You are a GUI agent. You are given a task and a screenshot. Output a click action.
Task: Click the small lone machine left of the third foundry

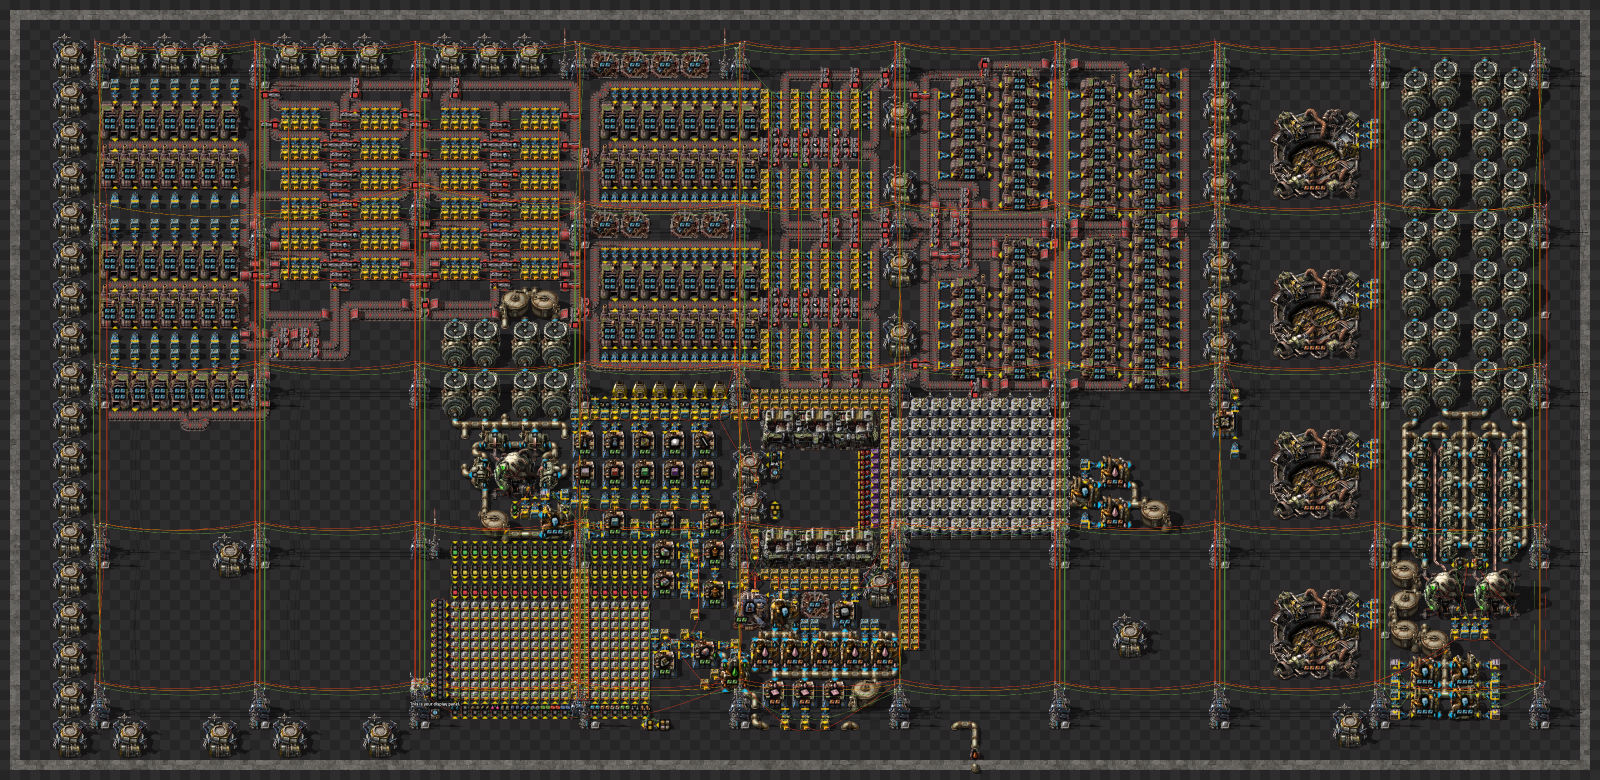(1226, 423)
